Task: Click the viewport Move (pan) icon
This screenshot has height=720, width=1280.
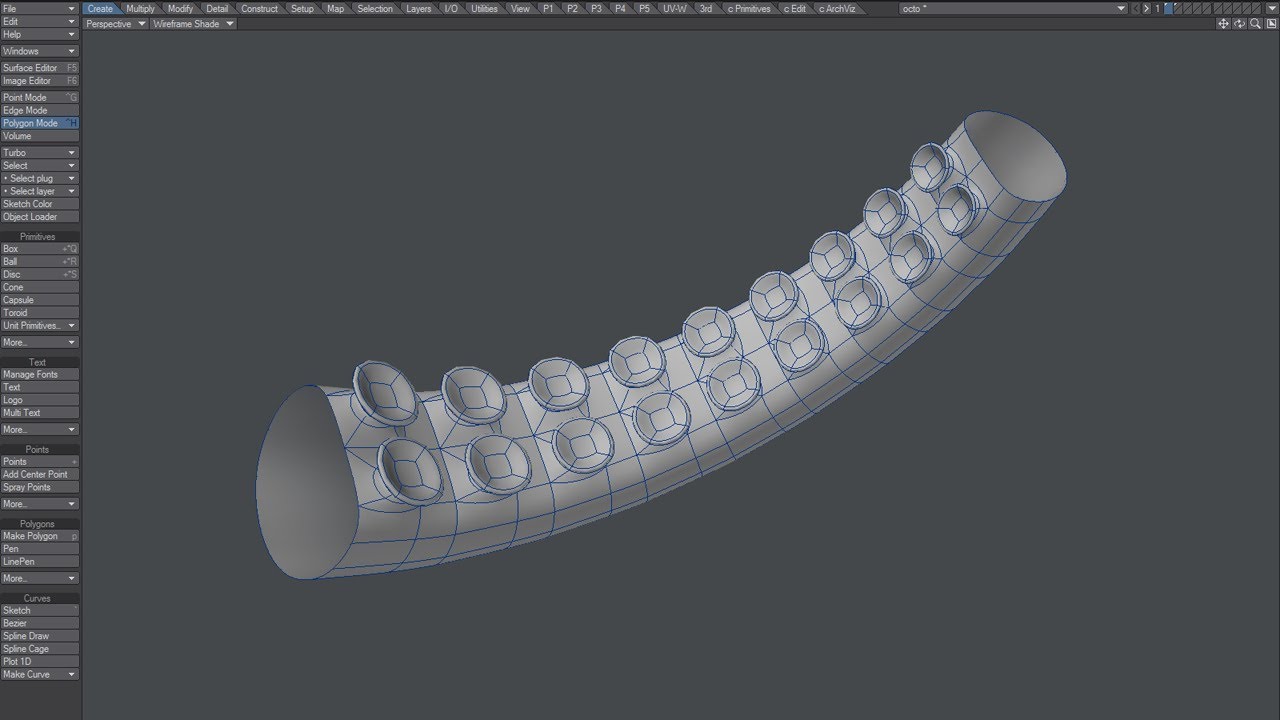Action: click(x=1223, y=24)
